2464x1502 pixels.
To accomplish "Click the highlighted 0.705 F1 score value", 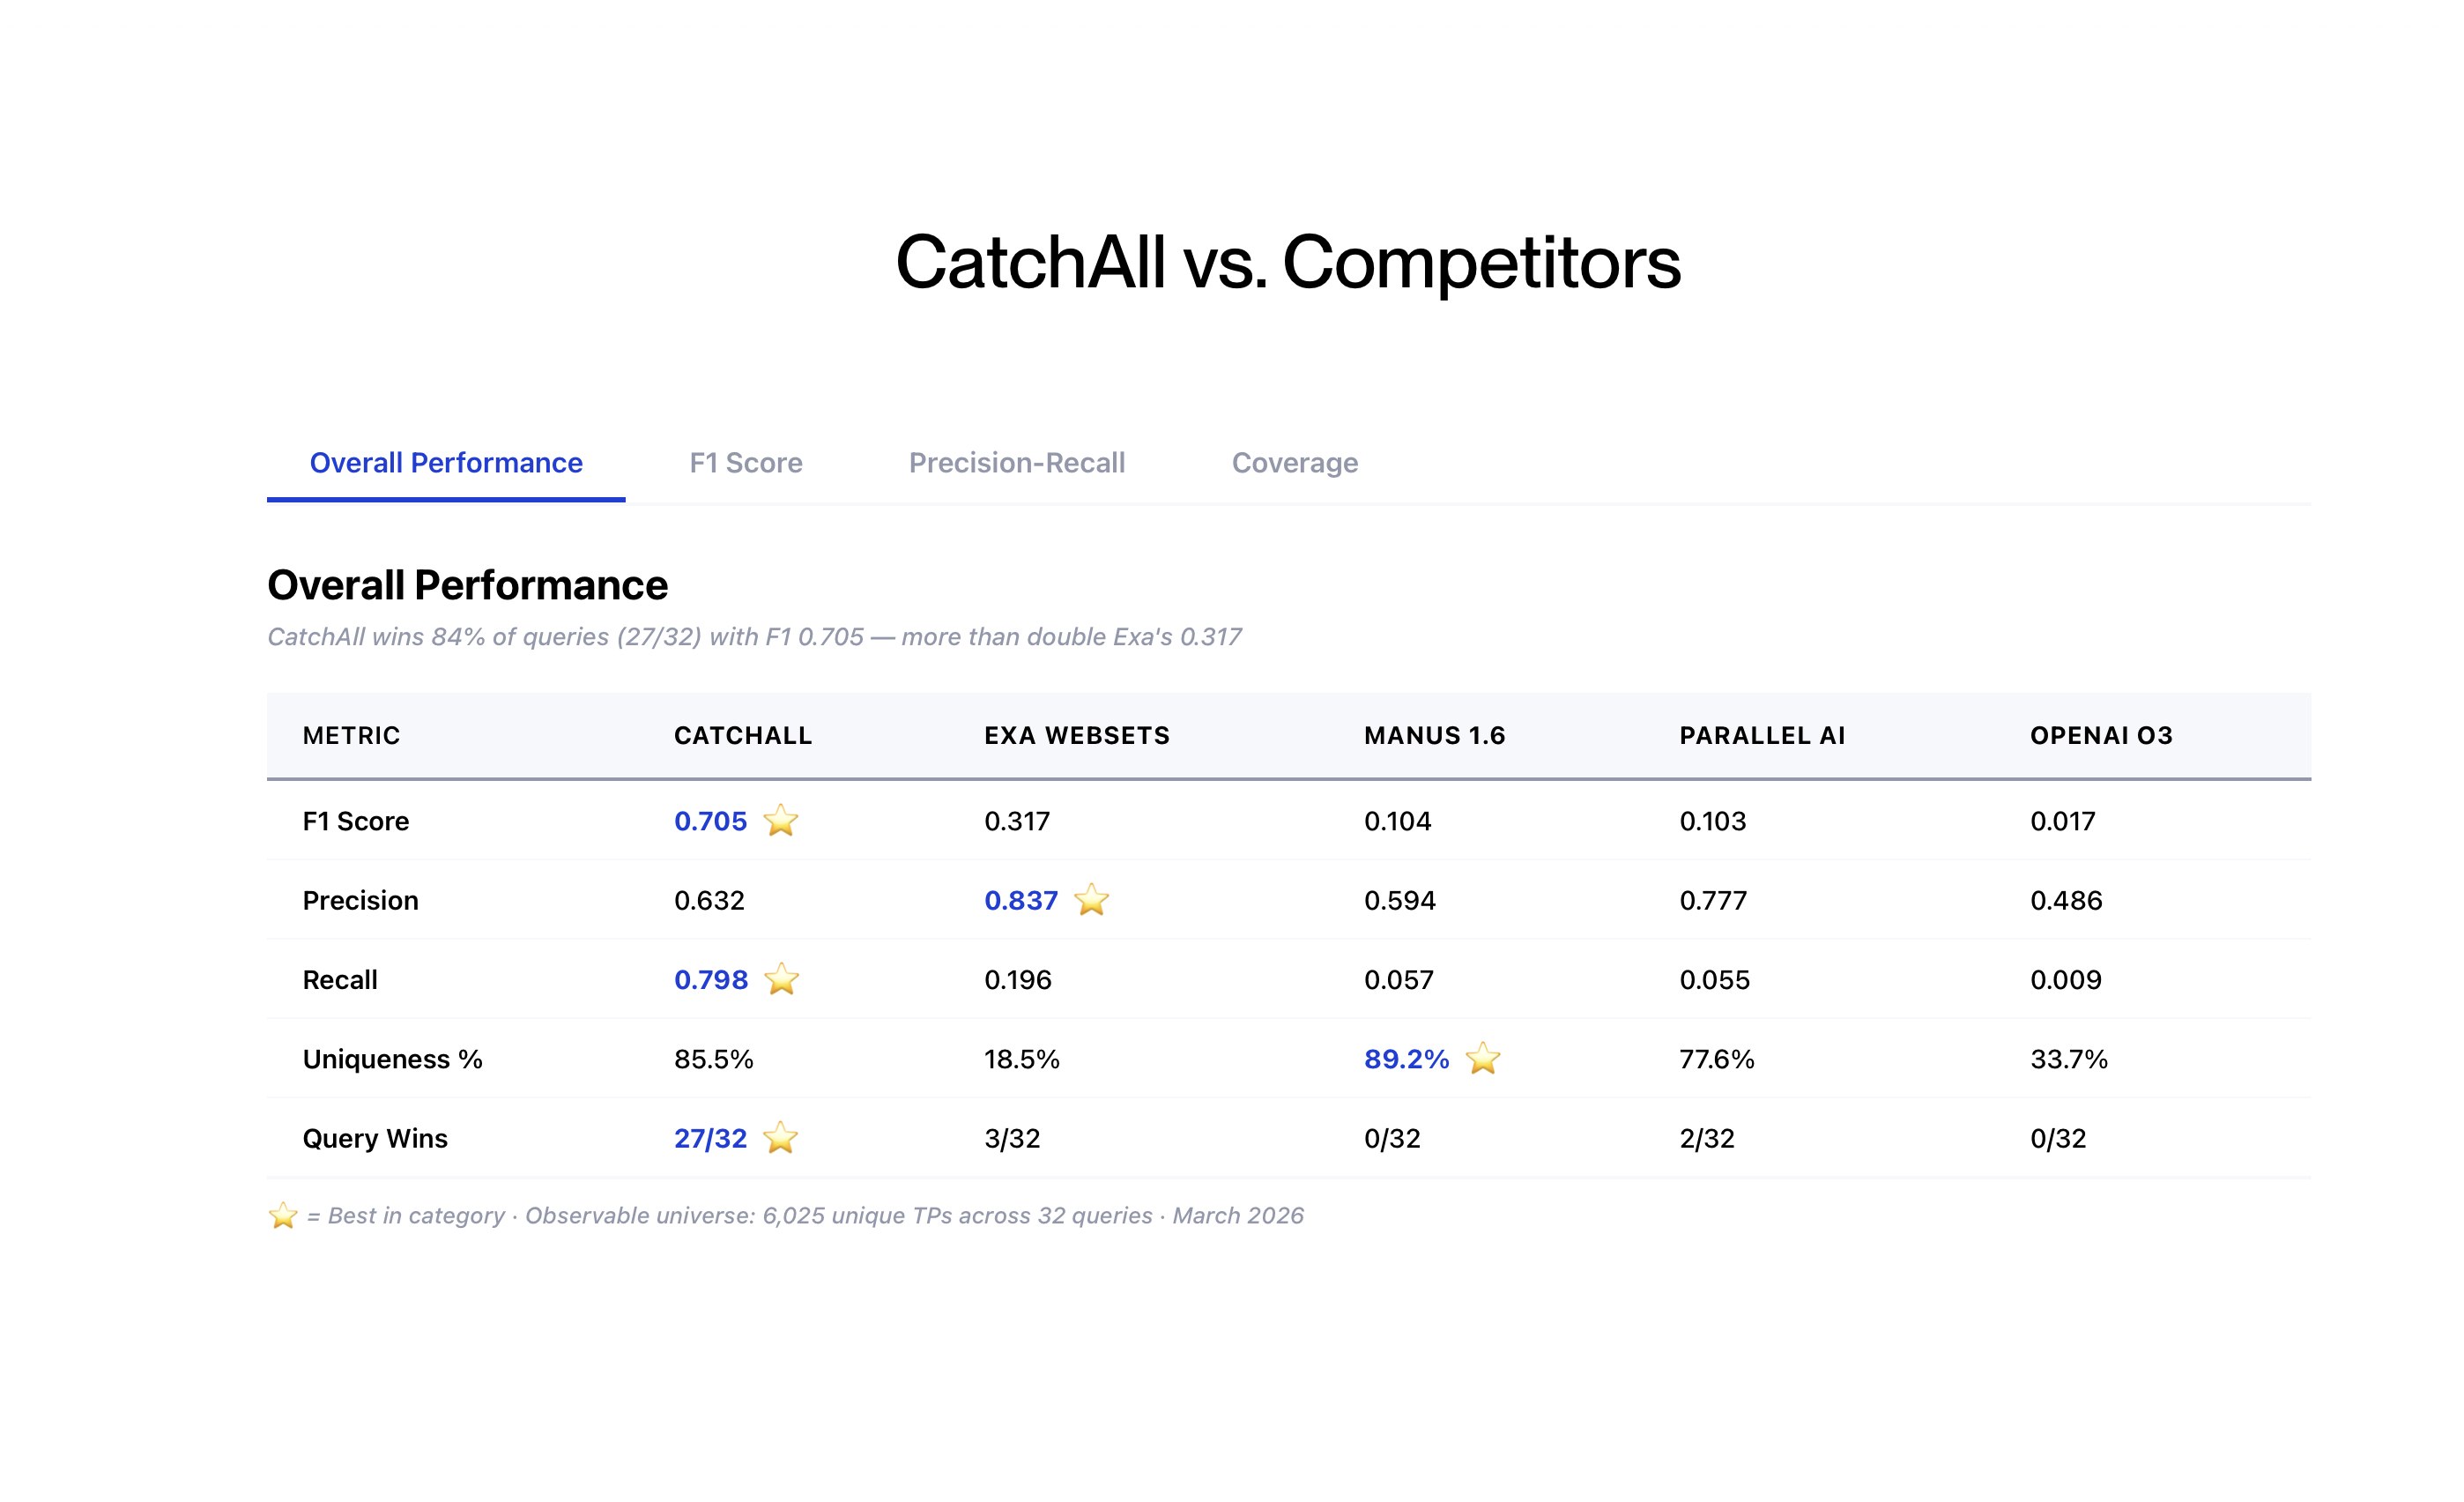I will coord(710,821).
